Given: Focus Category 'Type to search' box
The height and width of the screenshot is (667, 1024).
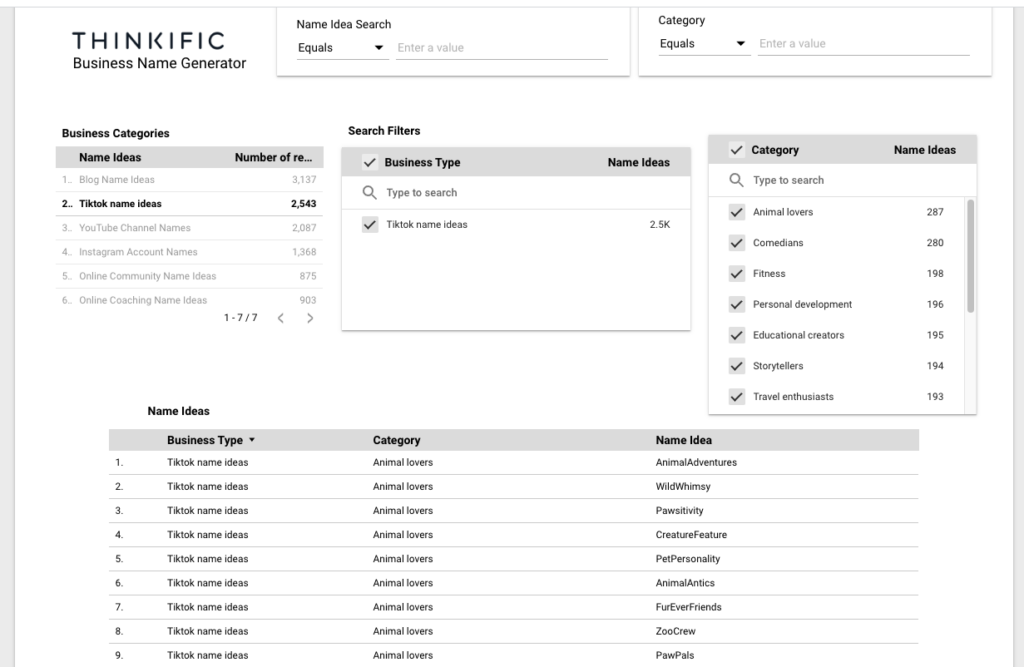Looking at the screenshot, I should coord(842,180).
